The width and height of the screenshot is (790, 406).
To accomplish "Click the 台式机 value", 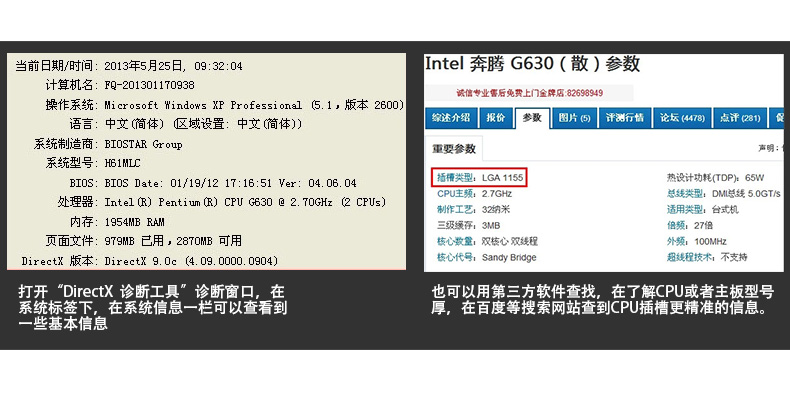I will click(x=725, y=210).
